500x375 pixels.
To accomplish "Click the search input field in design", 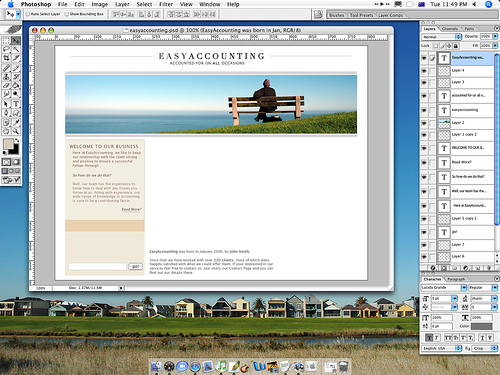I will [x=97, y=266].
